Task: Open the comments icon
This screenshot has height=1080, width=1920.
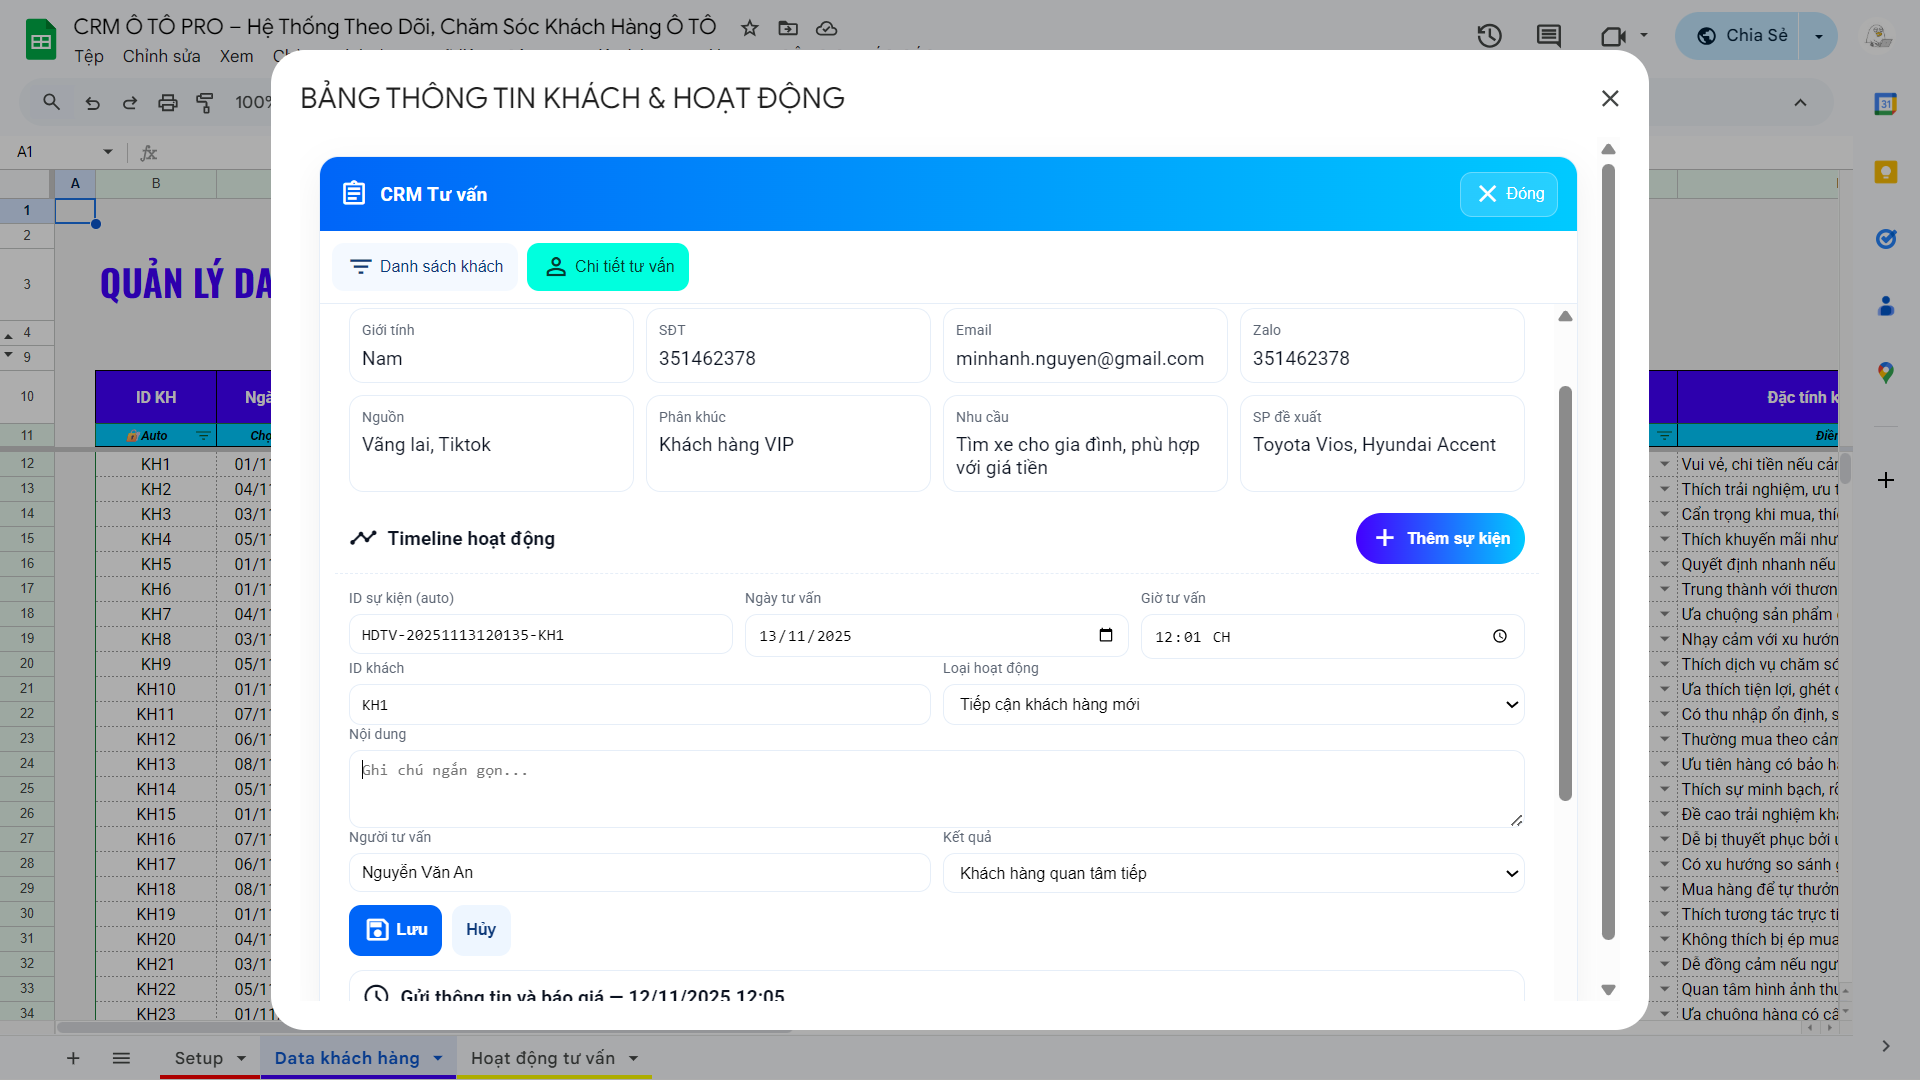Action: click(1548, 36)
